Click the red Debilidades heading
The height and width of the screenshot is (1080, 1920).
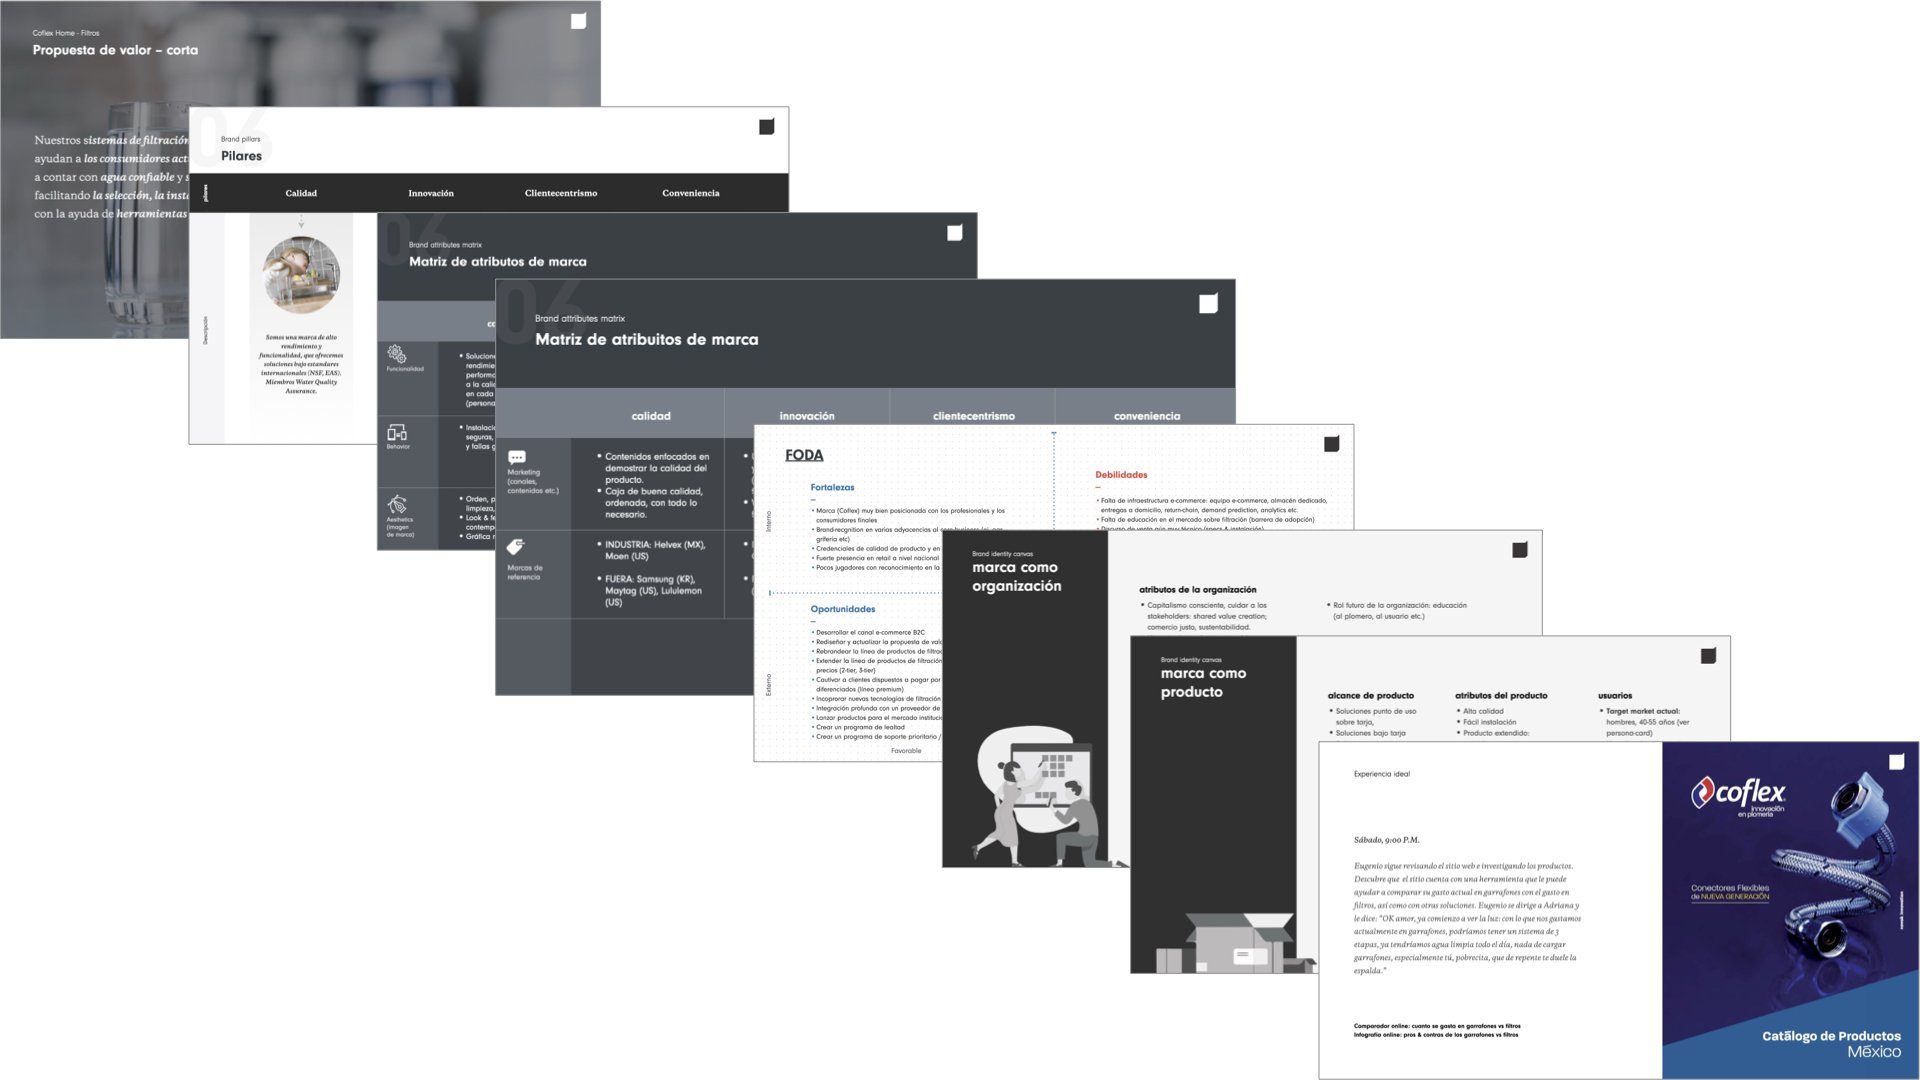pos(1121,475)
